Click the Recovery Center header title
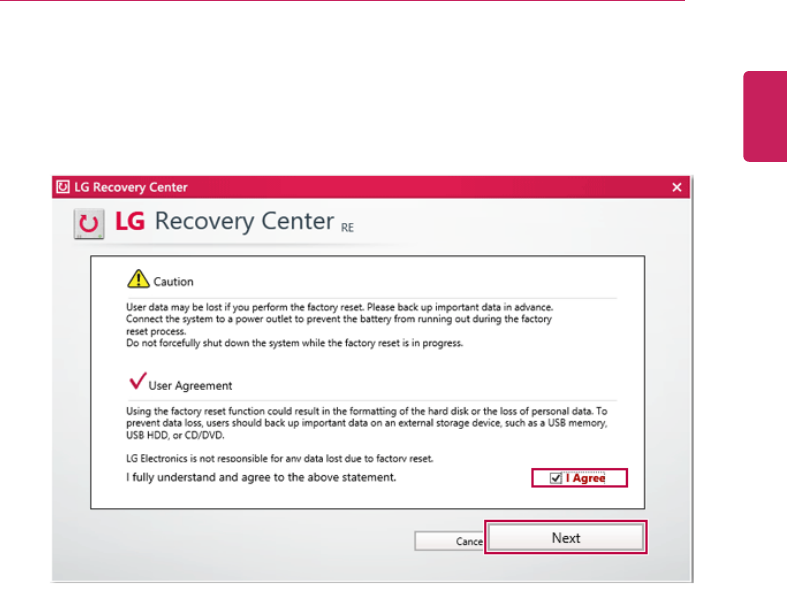Image resolution: width=787 pixels, height=613 pixels. pos(244,221)
